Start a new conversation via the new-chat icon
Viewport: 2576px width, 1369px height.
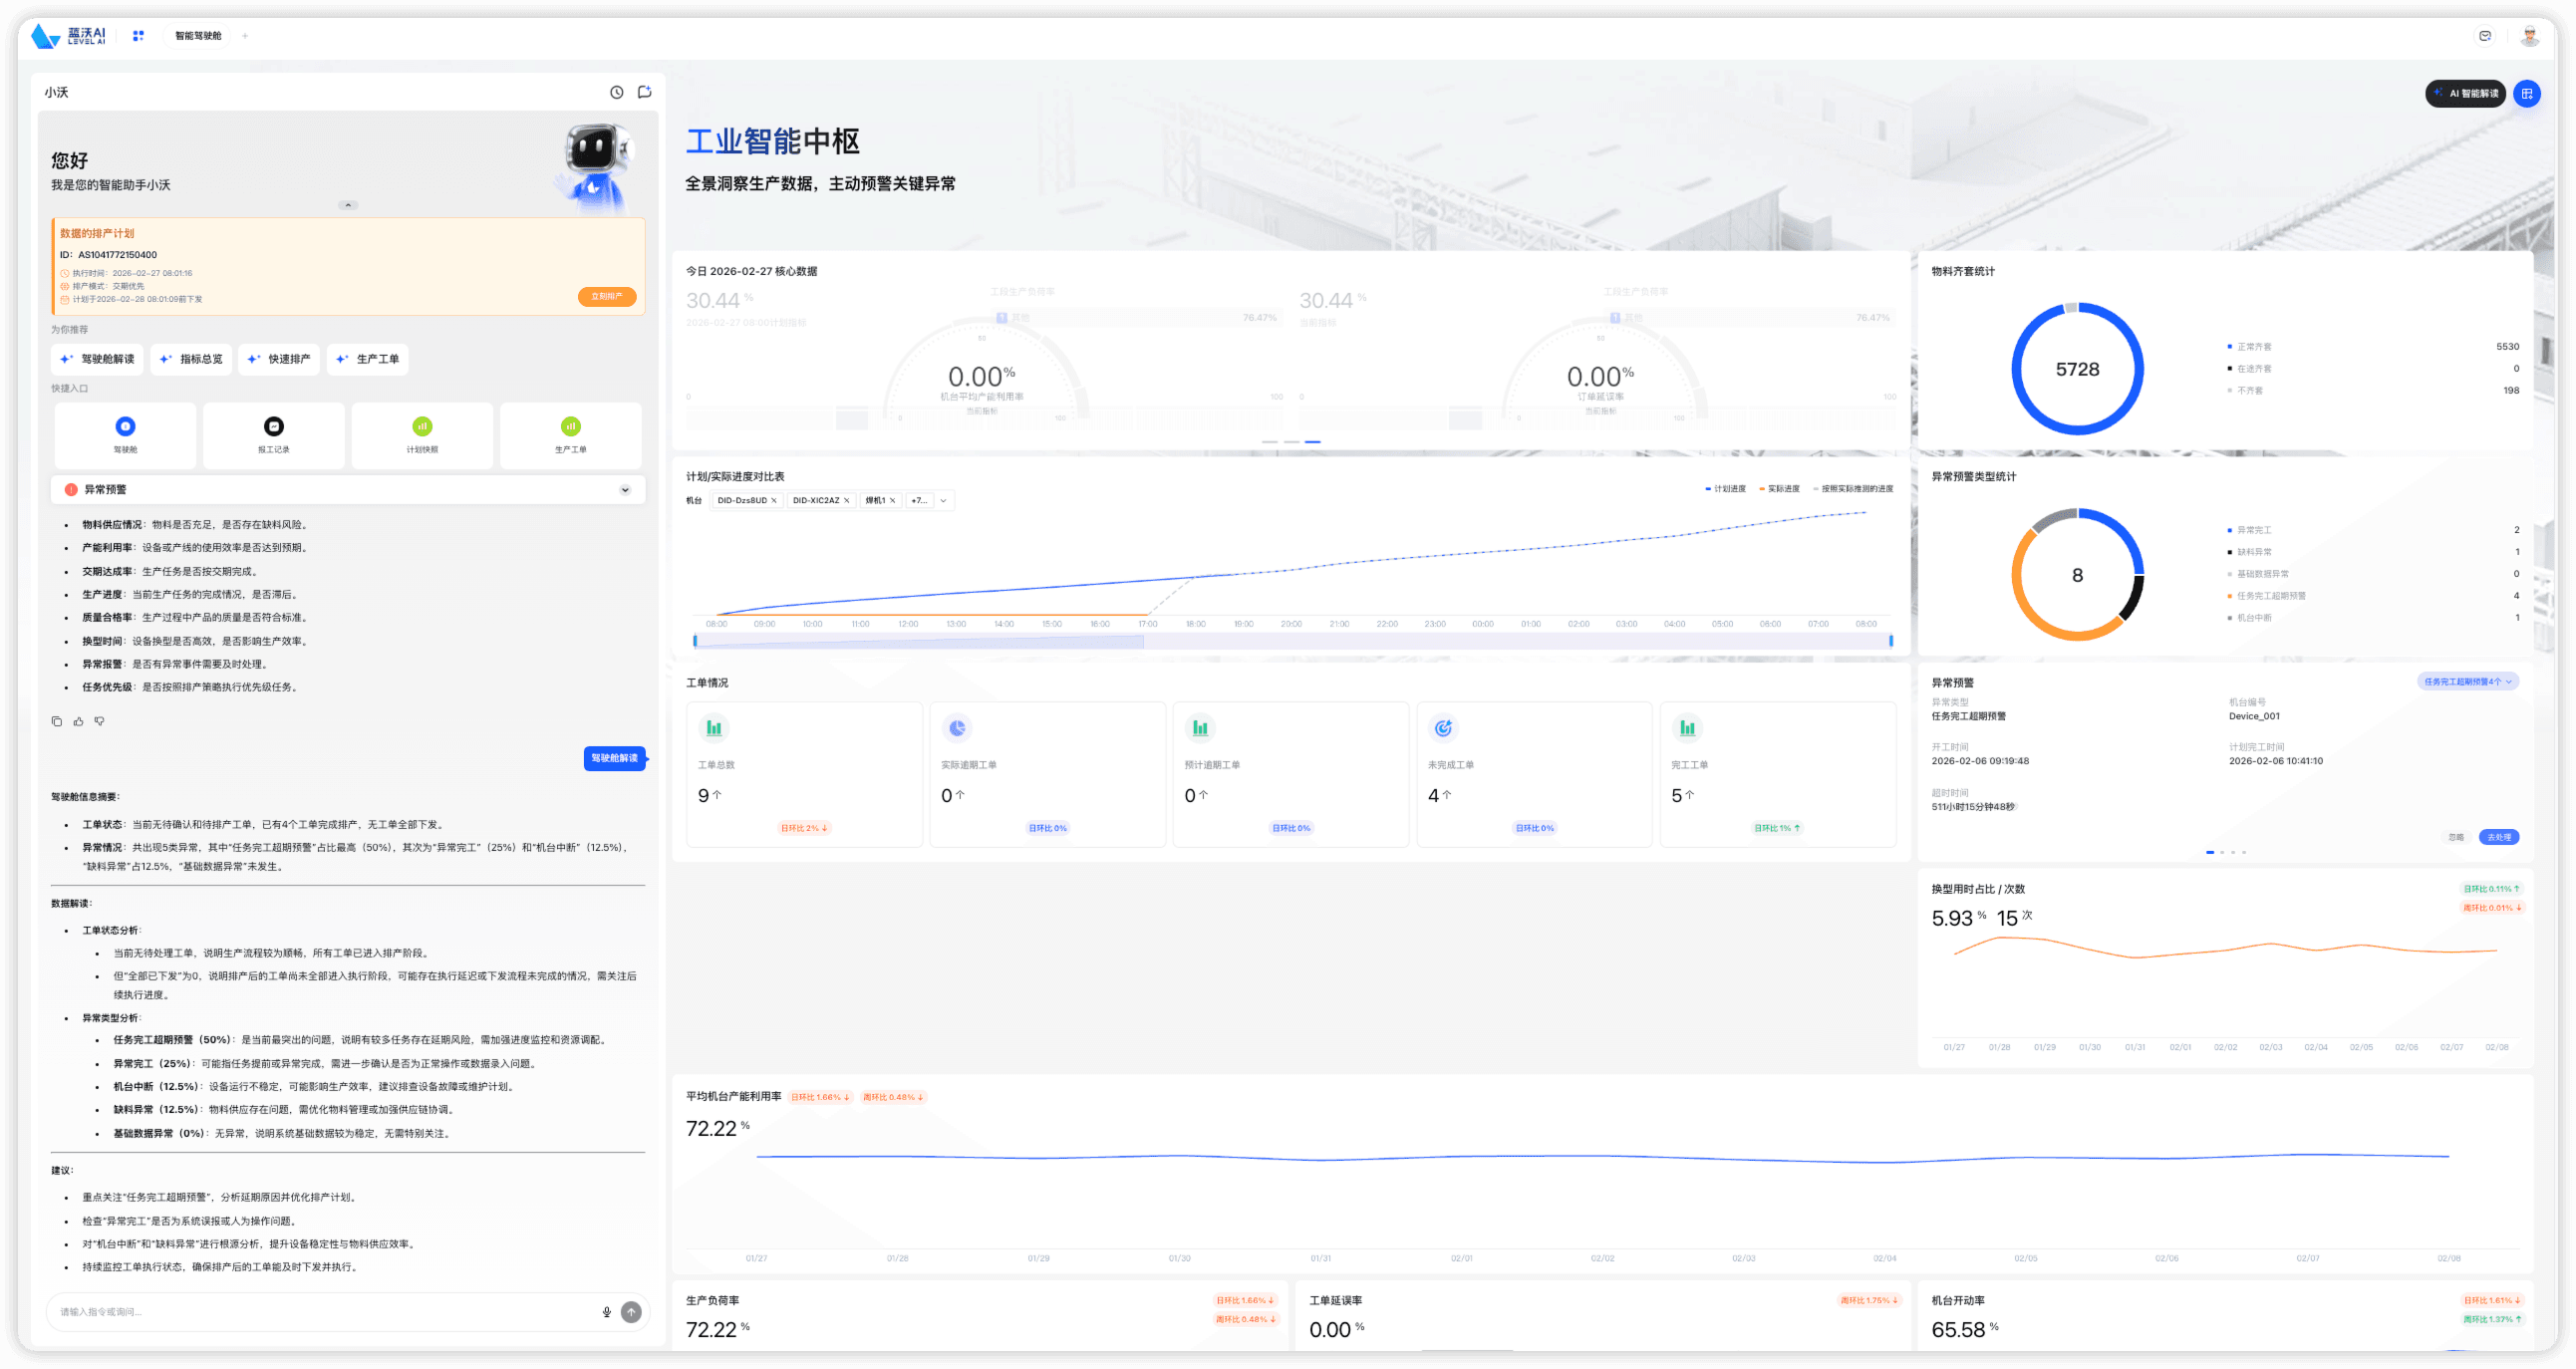644,92
